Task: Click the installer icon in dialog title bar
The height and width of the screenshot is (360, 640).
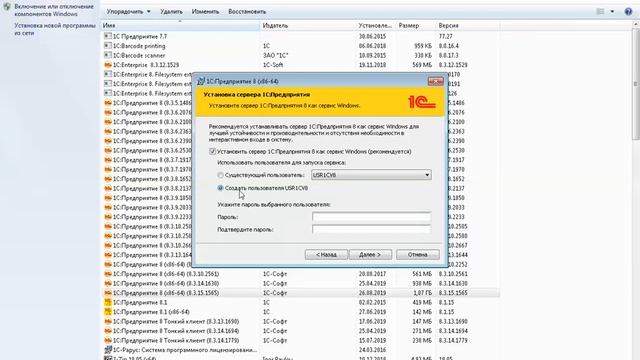Action: pos(200,81)
